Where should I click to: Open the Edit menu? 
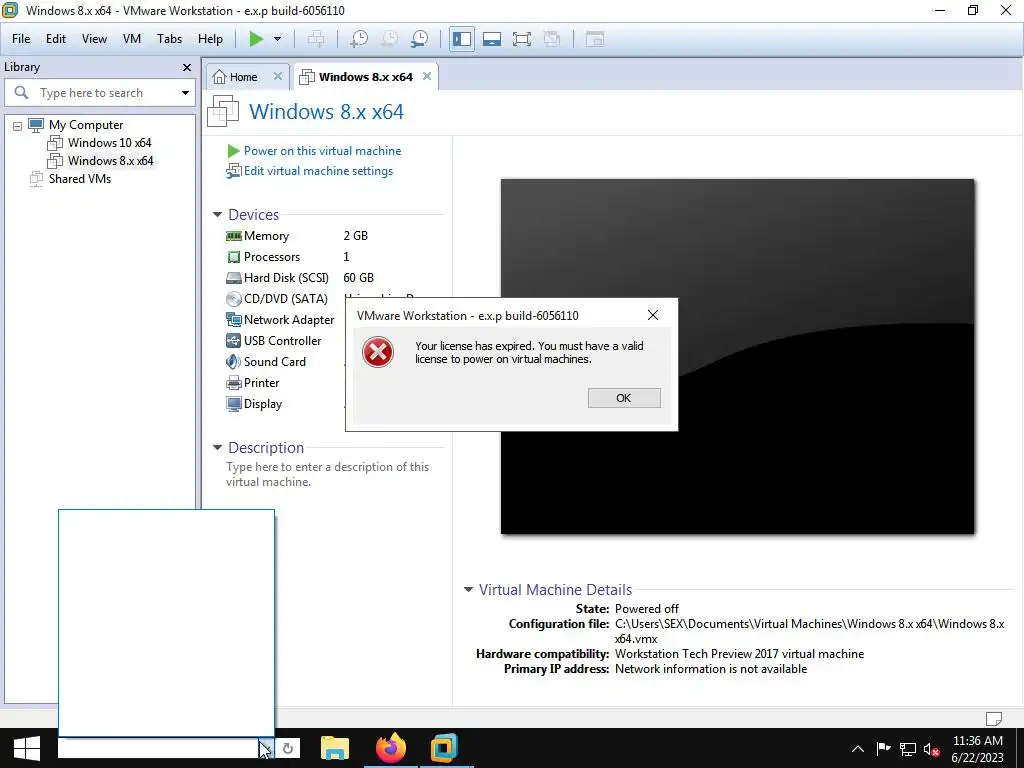[56, 39]
